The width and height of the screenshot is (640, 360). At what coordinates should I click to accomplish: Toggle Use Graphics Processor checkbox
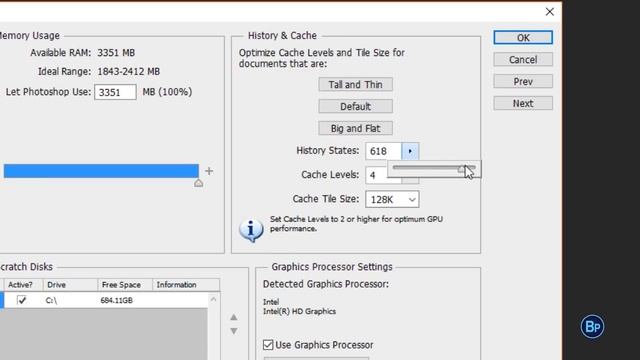(268, 345)
